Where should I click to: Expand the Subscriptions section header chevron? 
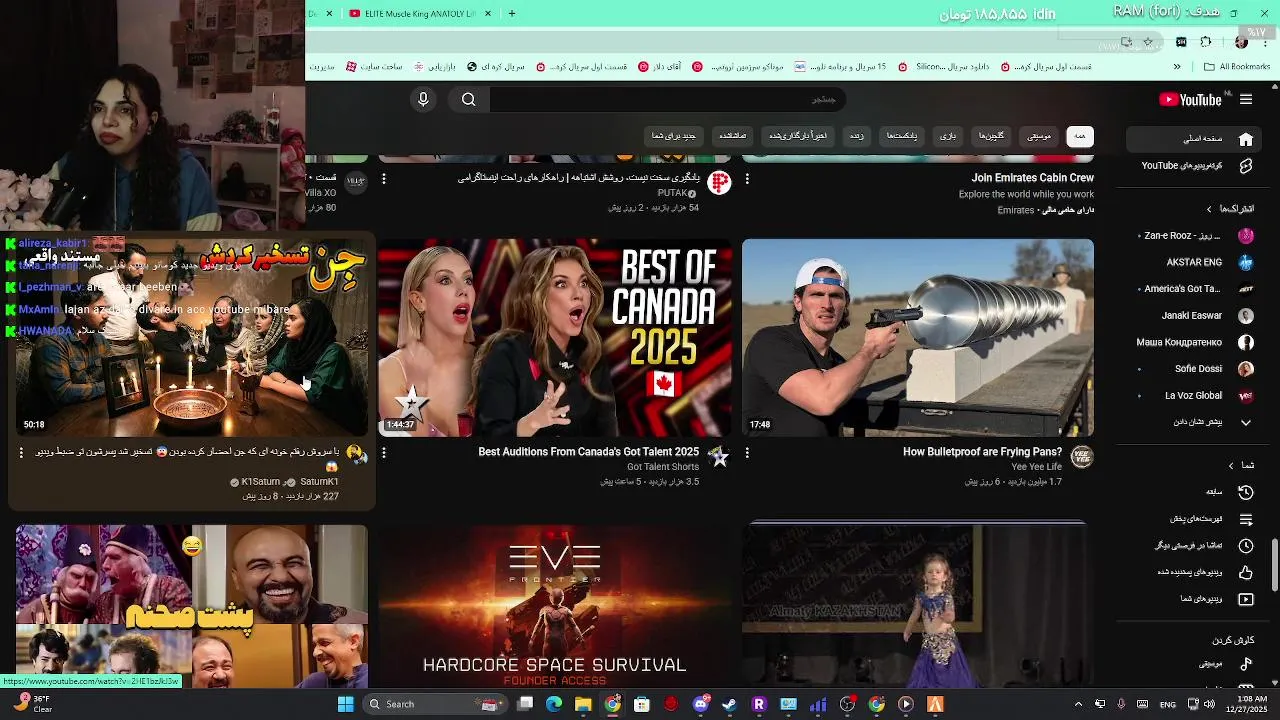(x=1209, y=209)
